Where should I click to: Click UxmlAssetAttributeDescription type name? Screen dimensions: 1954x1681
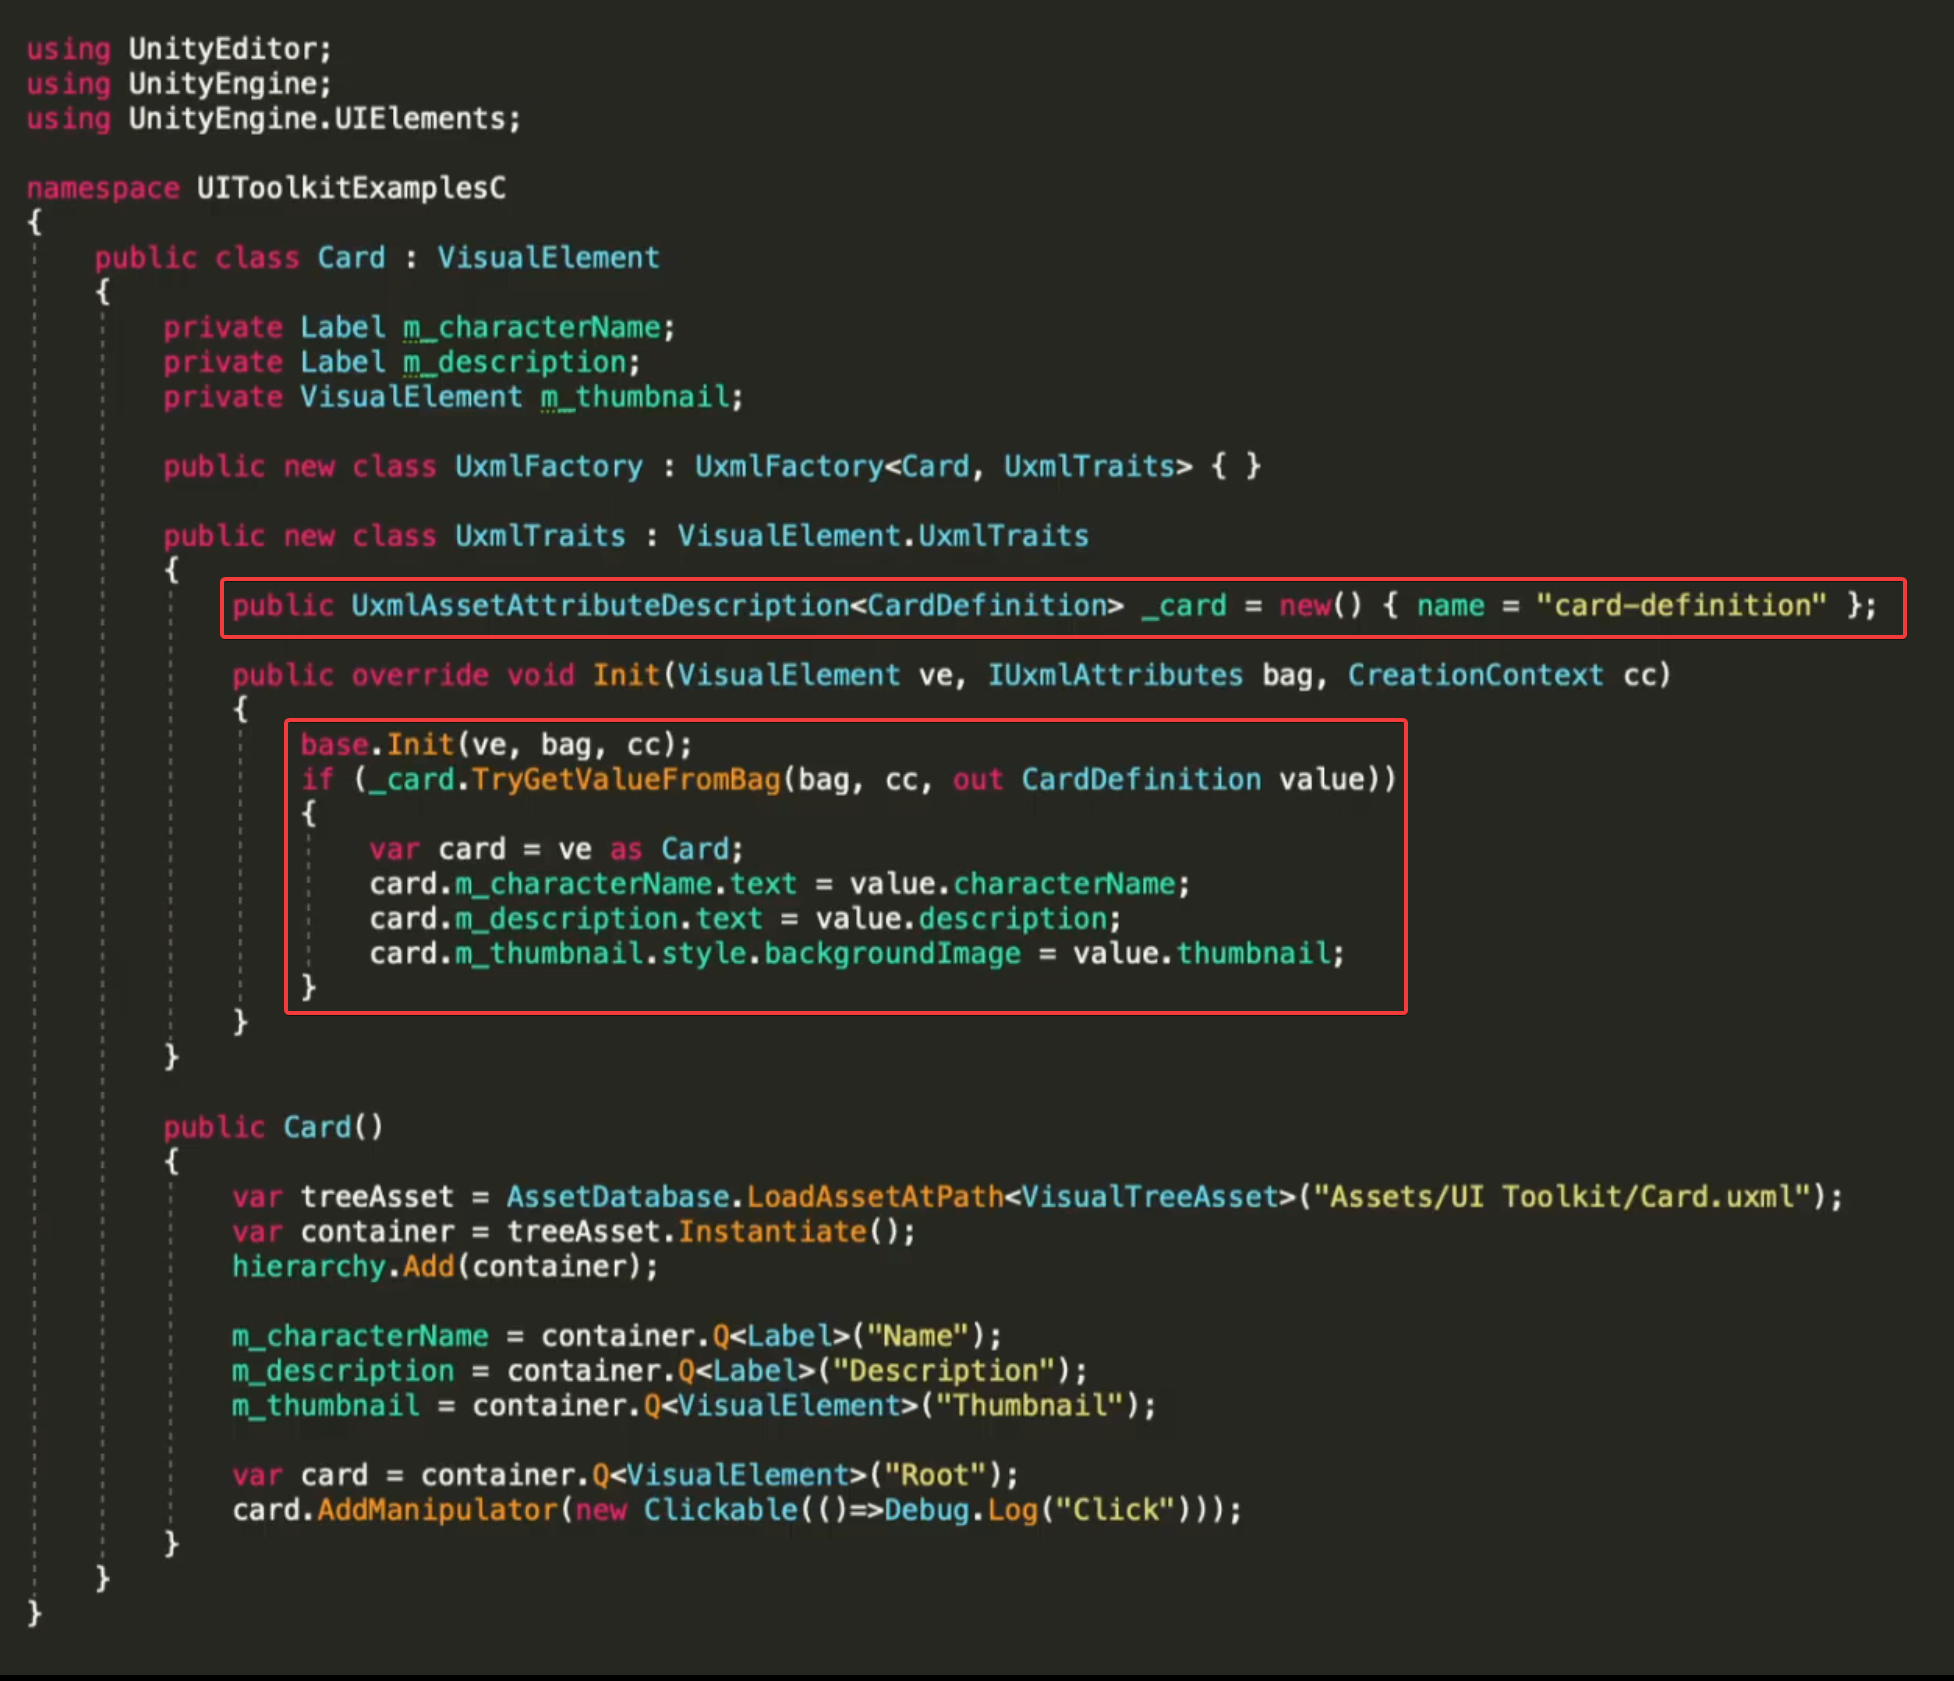[x=600, y=606]
